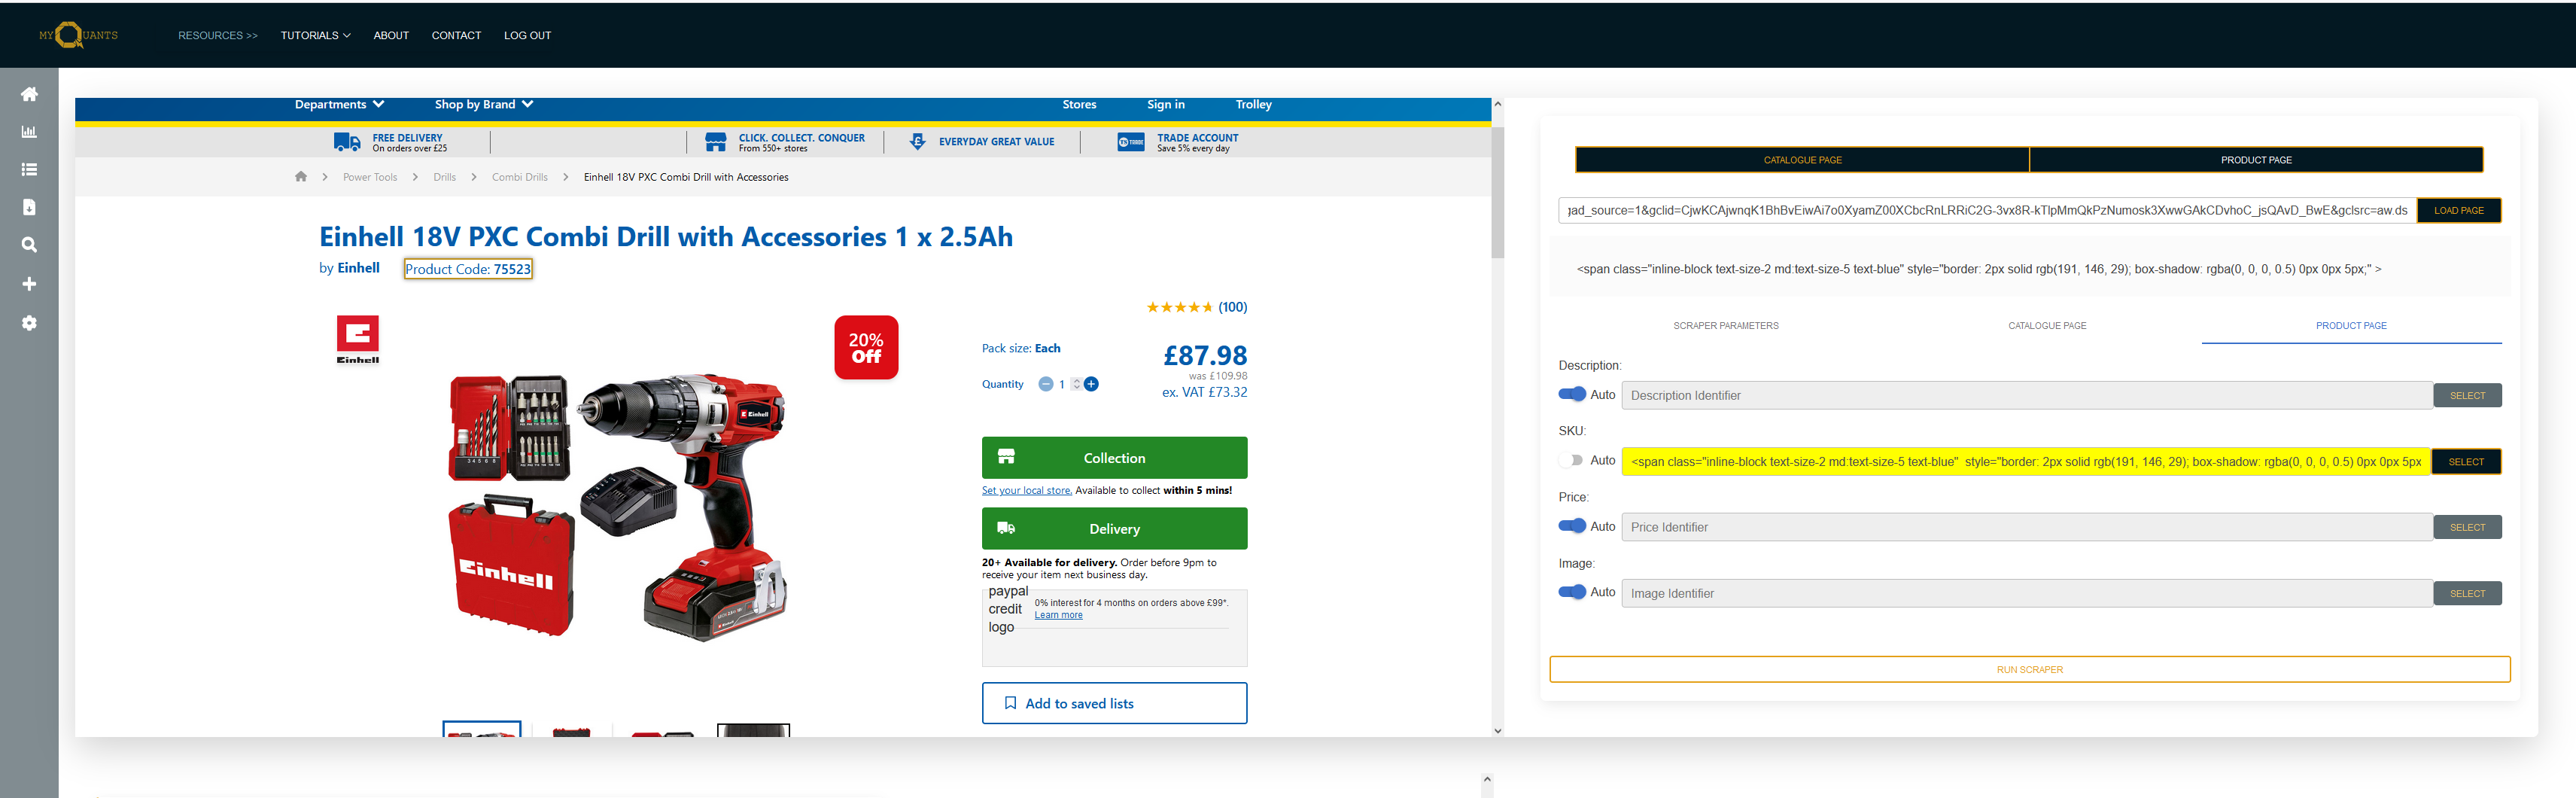This screenshot has height=798, width=2576.
Task: Click the Click Collect store icon
Action: 715,142
